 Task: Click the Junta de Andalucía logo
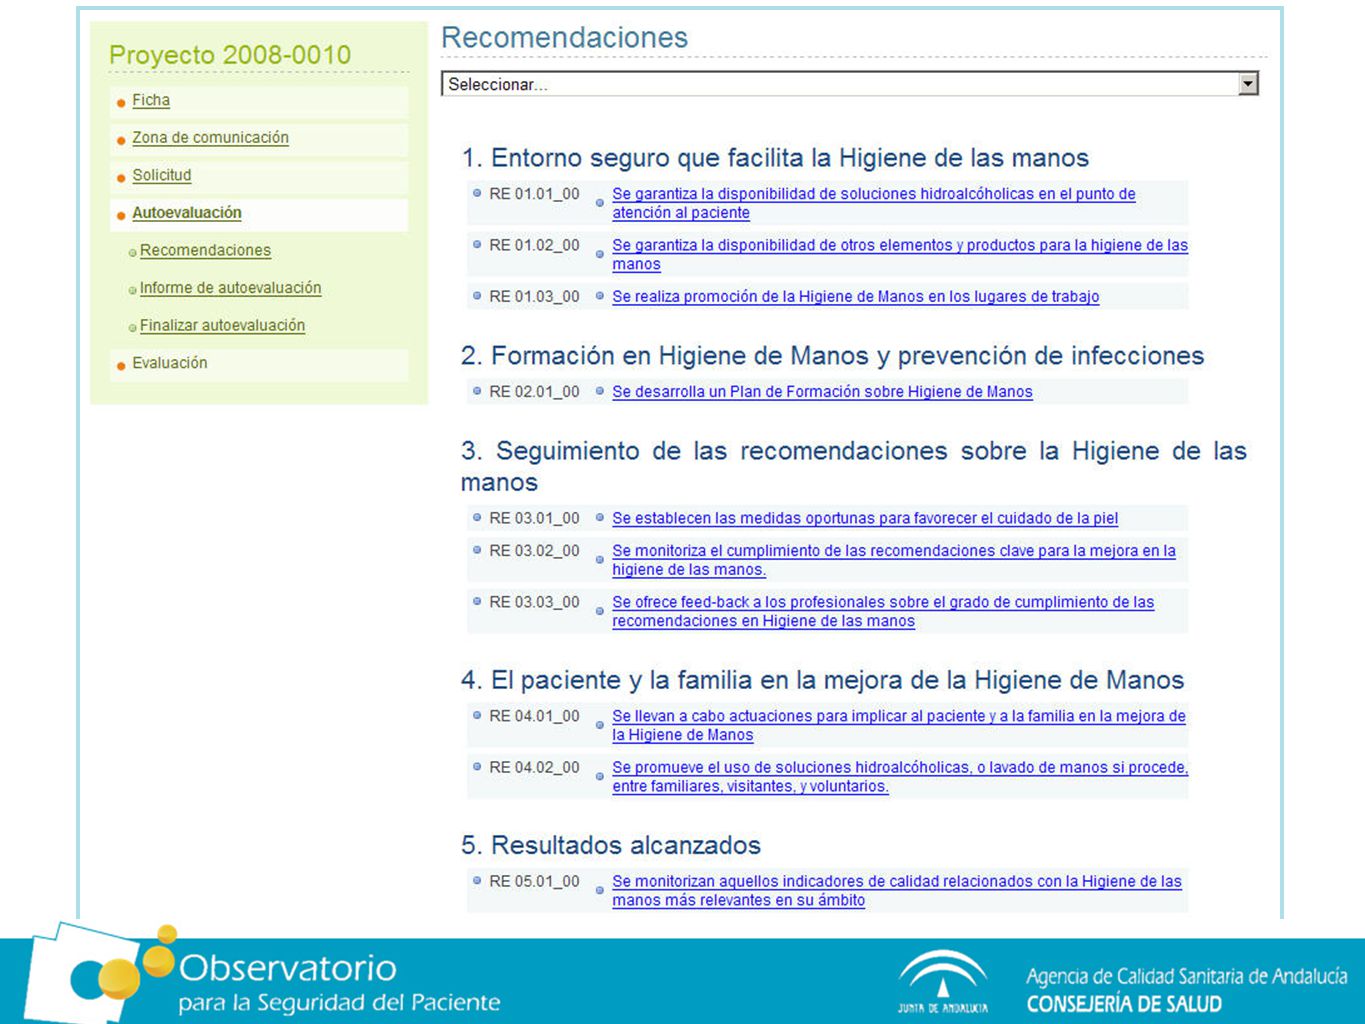point(942,982)
